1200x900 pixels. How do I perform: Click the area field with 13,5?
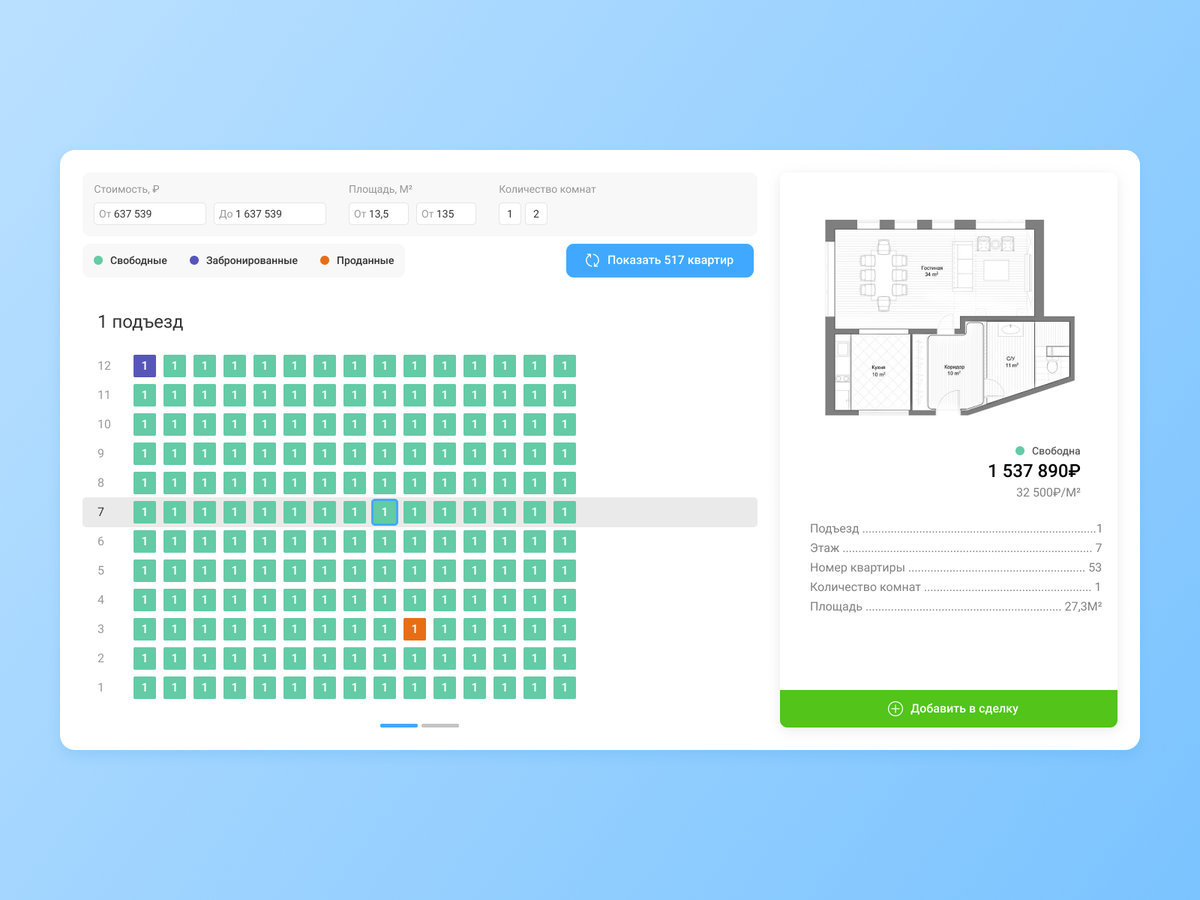pyautogui.click(x=378, y=214)
